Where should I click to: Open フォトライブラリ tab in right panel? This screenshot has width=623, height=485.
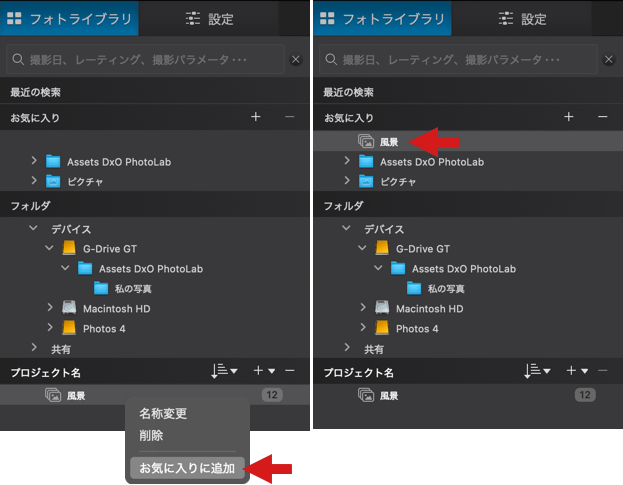(382, 19)
